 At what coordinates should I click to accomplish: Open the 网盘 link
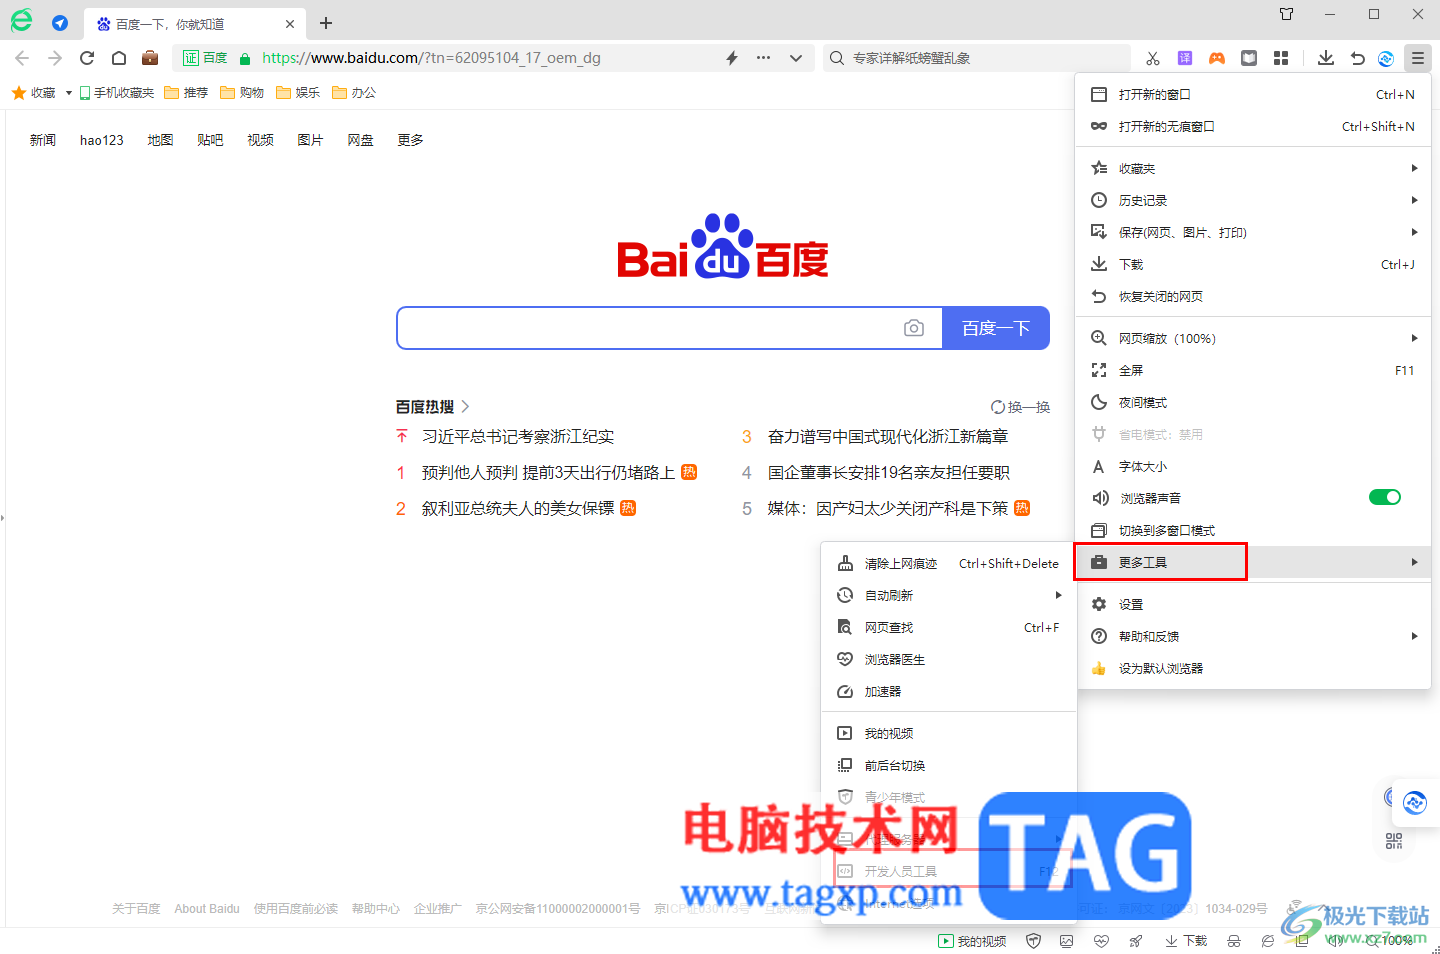pos(360,140)
